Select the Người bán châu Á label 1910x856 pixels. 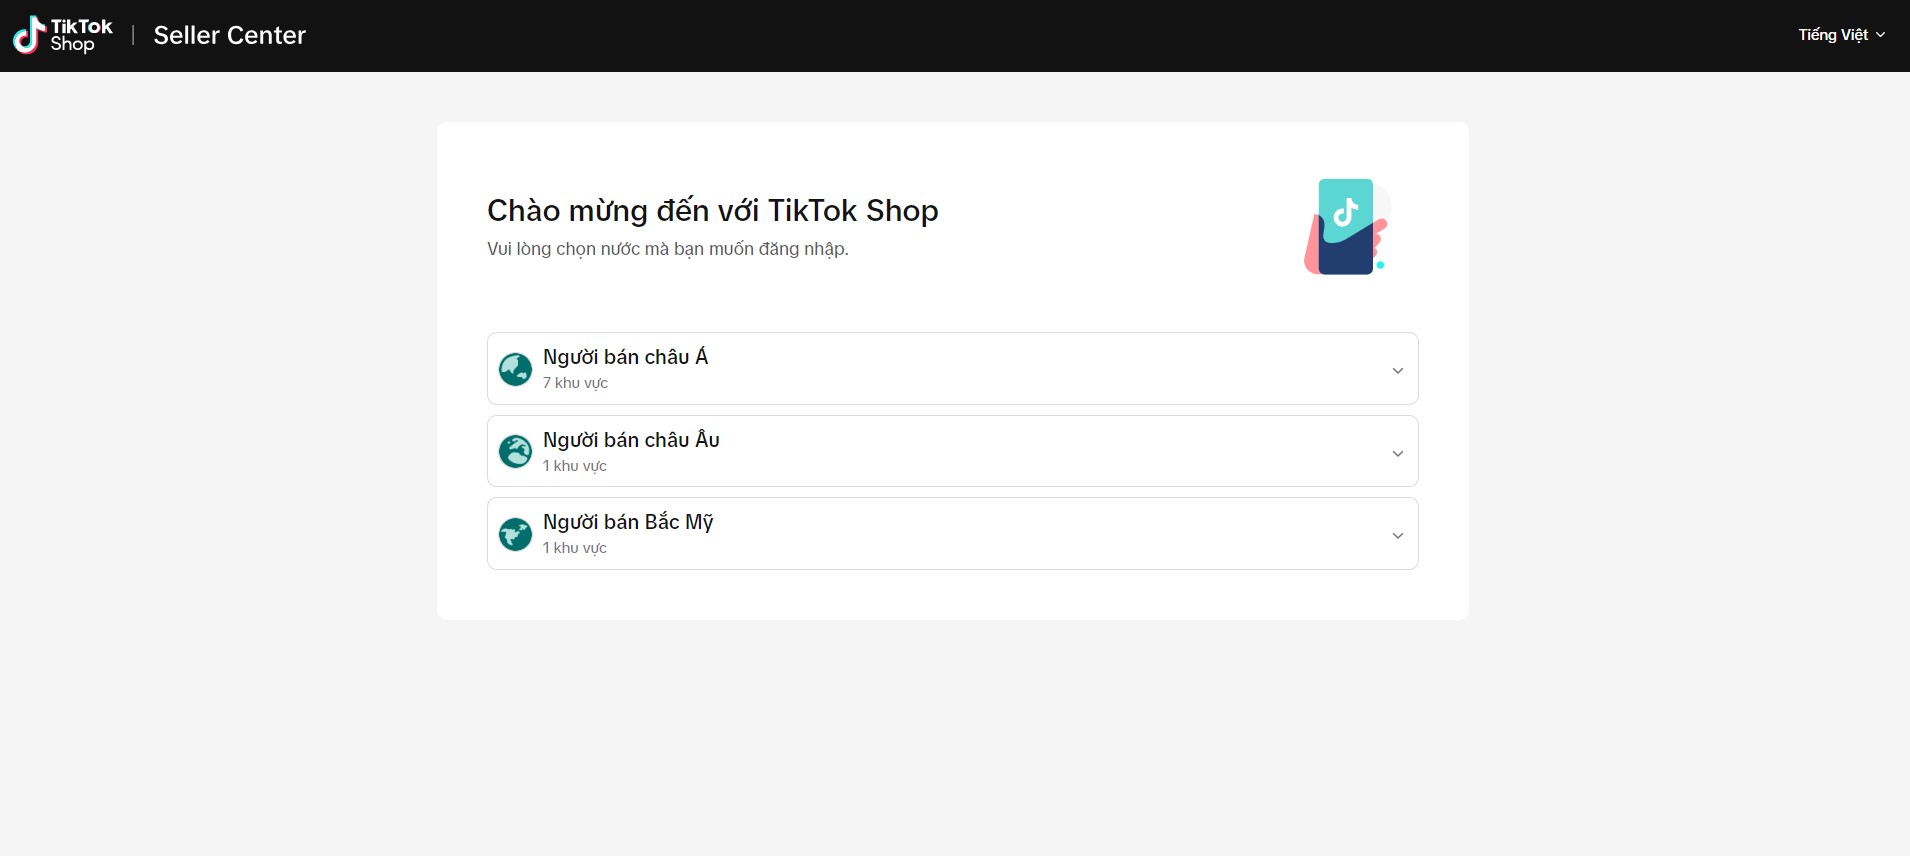(625, 357)
